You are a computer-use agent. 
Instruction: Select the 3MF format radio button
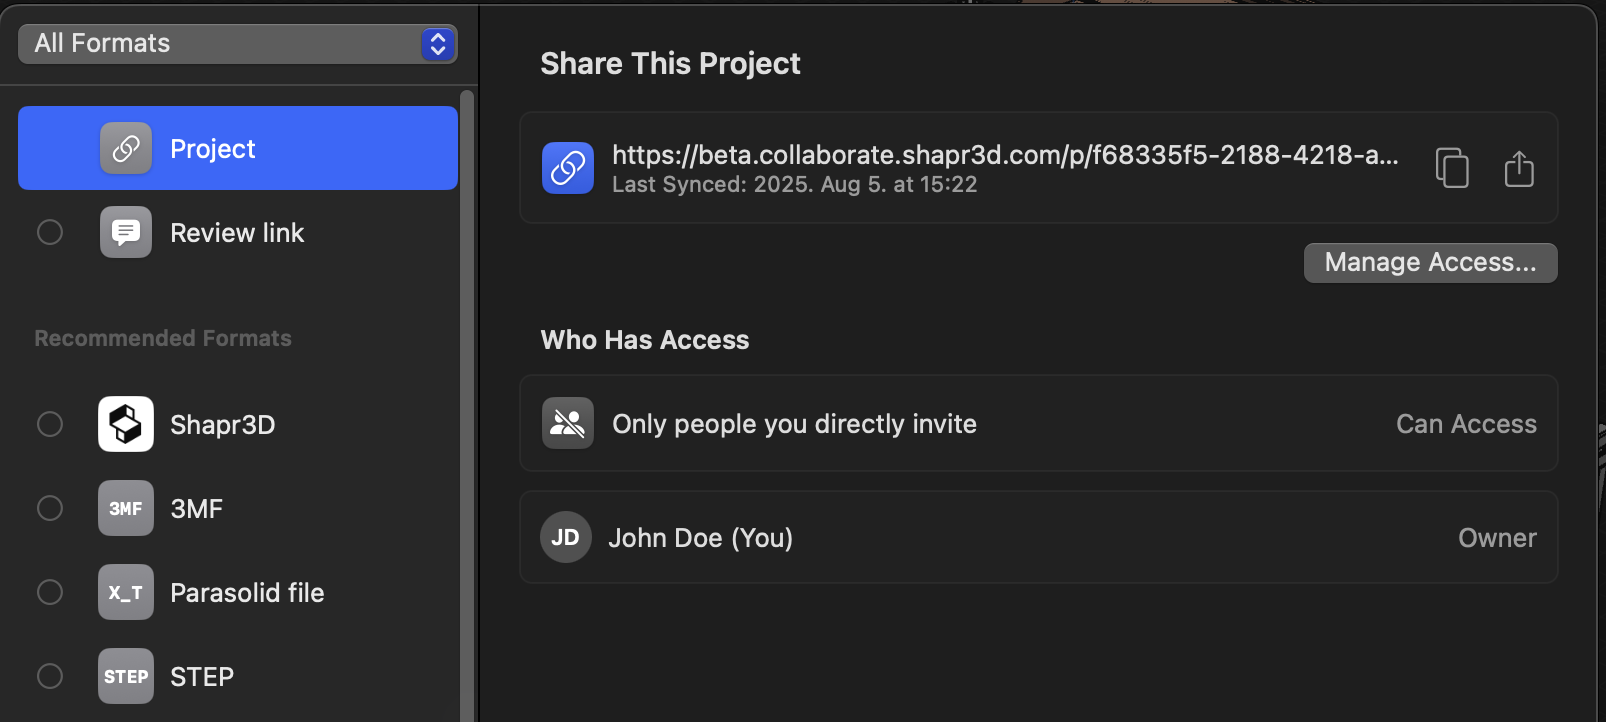50,508
